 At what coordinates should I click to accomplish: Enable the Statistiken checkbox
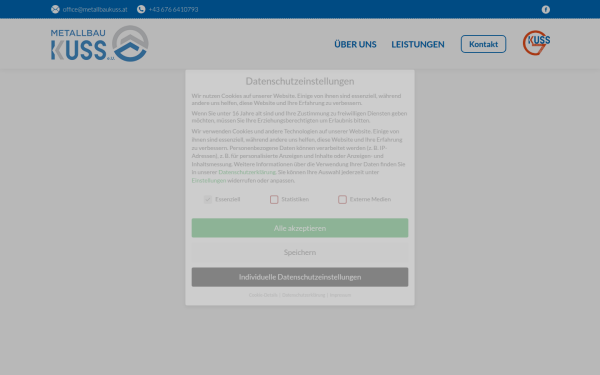pos(274,199)
